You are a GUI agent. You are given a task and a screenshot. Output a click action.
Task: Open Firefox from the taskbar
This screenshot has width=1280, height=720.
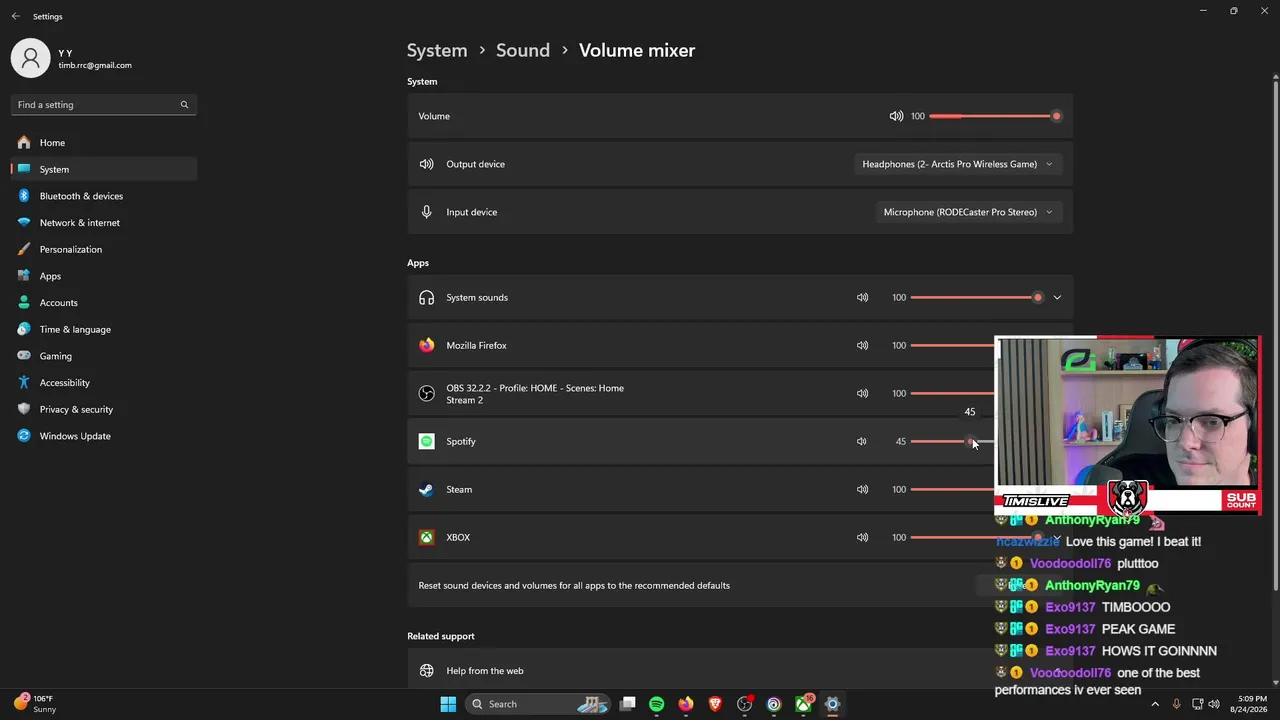coord(686,704)
